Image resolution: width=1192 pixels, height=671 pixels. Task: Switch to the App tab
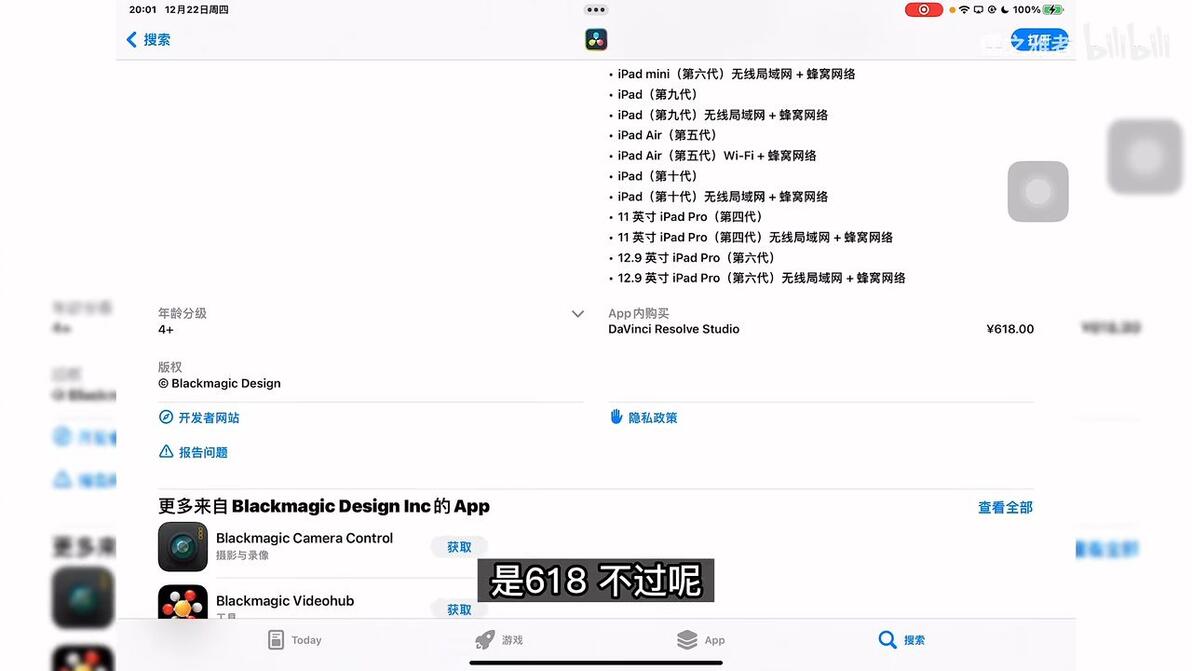tap(700, 640)
